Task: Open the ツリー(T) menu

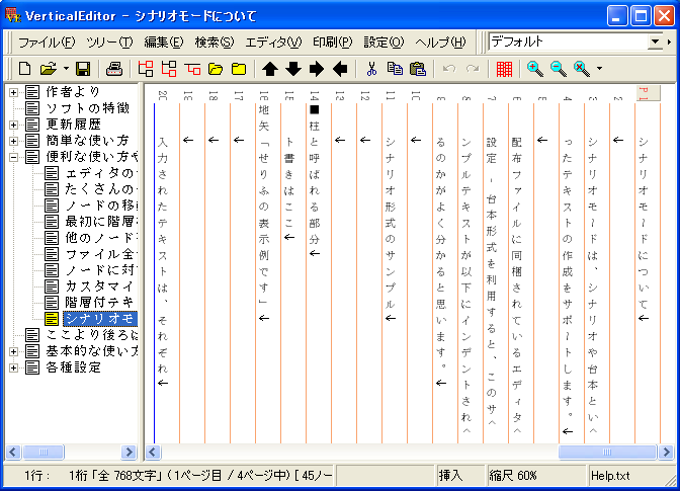Action: pyautogui.click(x=109, y=42)
